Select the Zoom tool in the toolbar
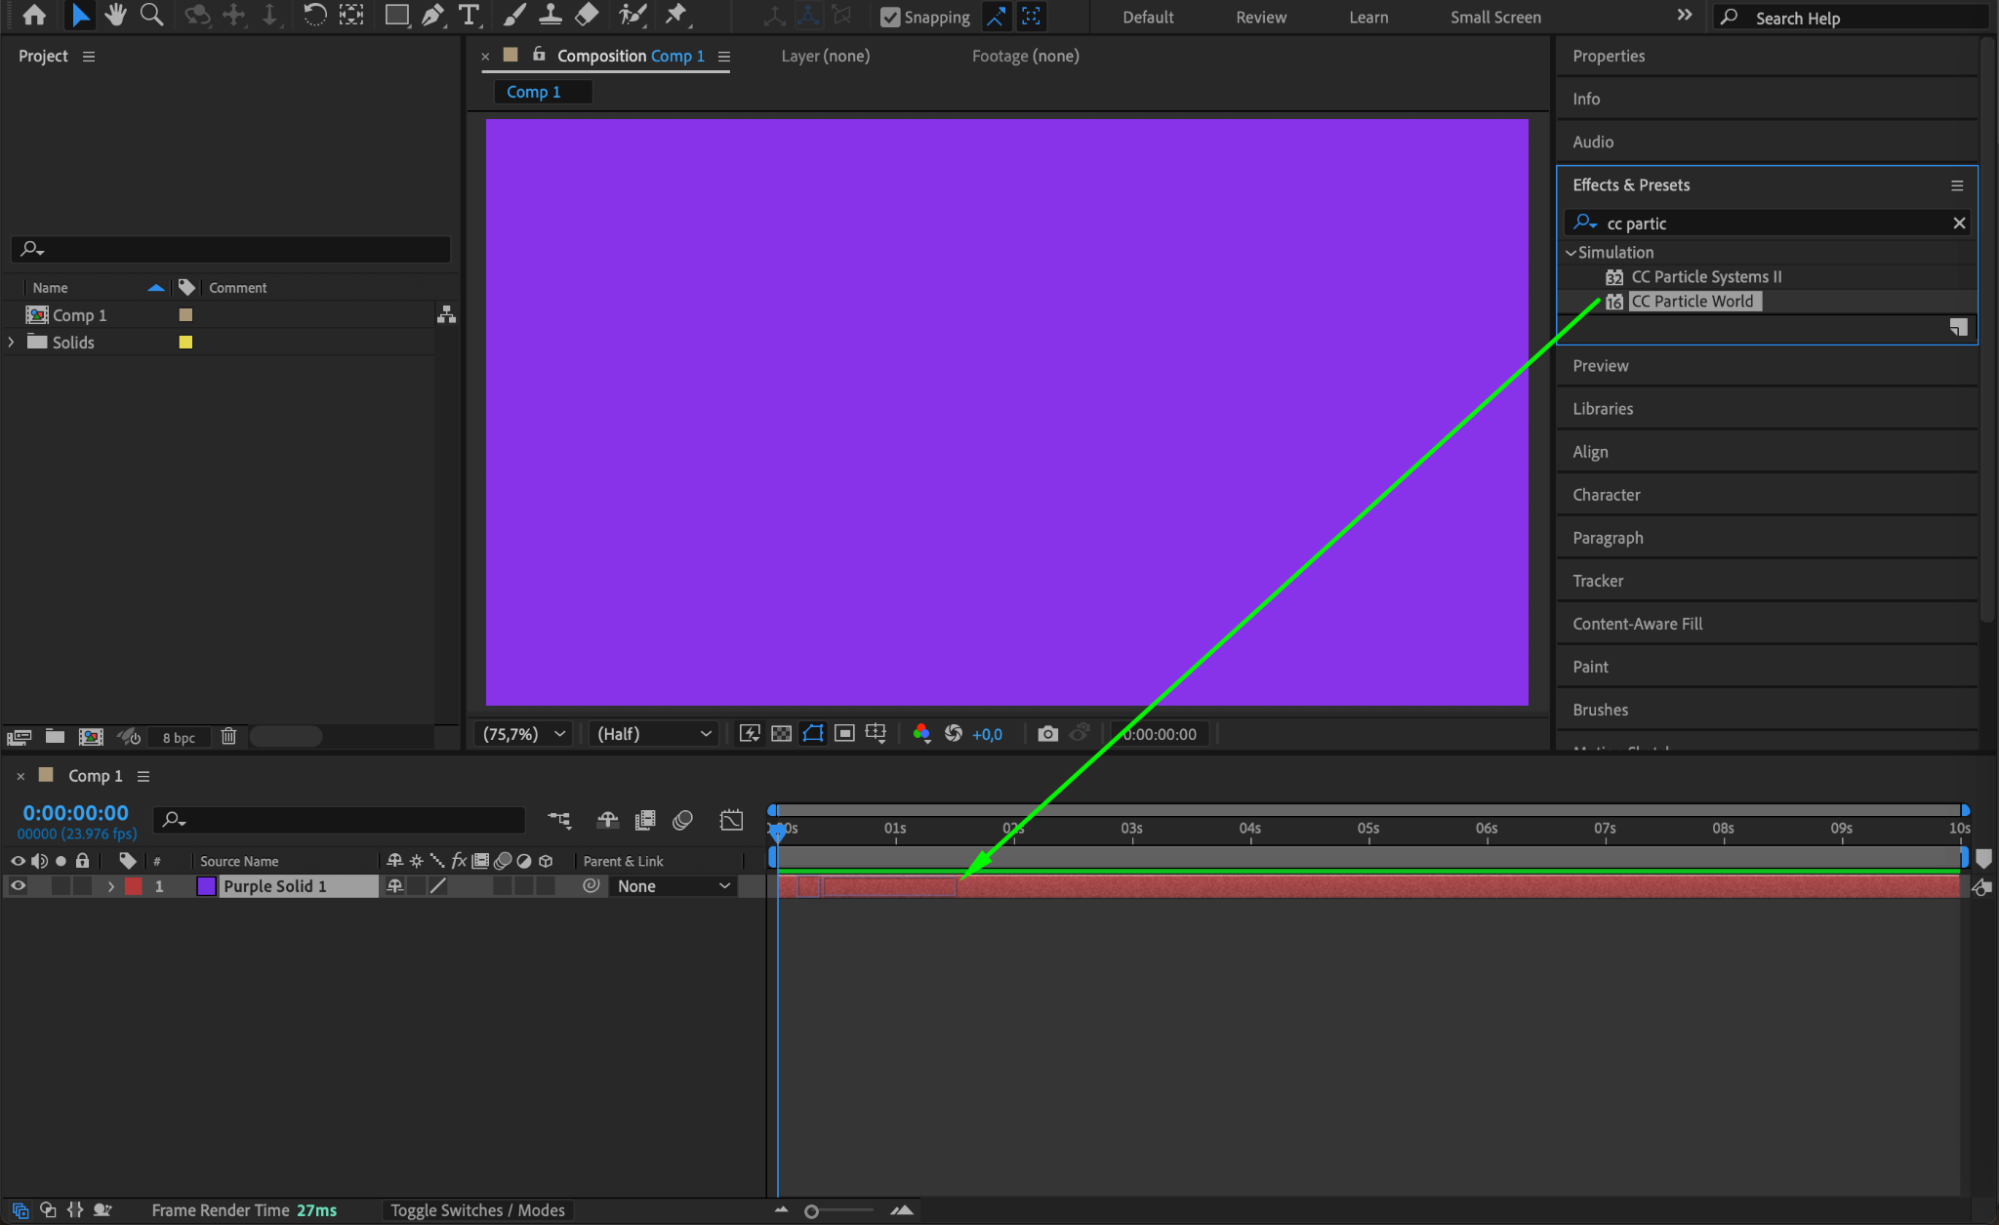1999x1225 pixels. point(152,15)
